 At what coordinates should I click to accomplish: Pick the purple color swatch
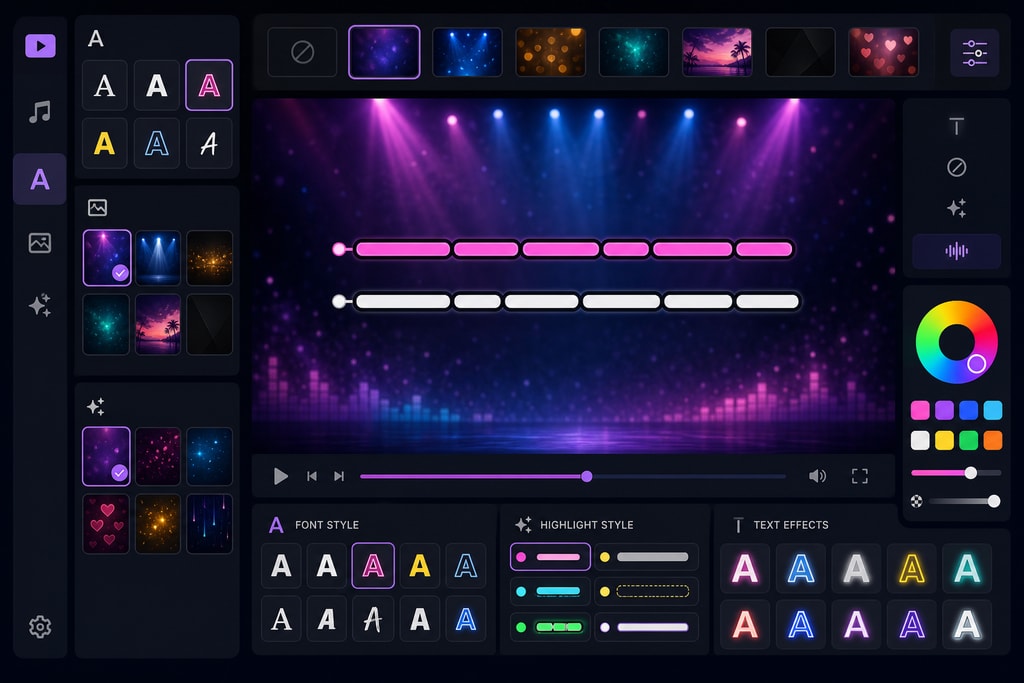[944, 410]
